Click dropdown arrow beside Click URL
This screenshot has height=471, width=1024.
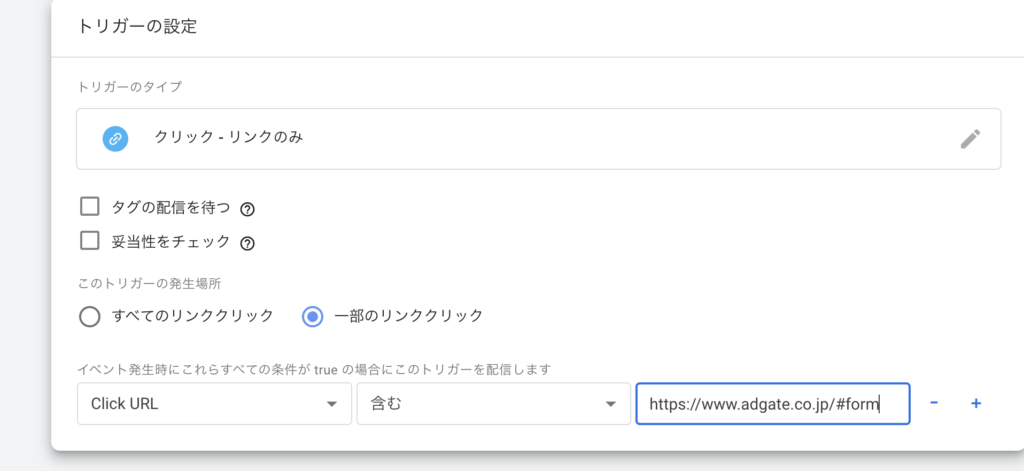[331, 404]
